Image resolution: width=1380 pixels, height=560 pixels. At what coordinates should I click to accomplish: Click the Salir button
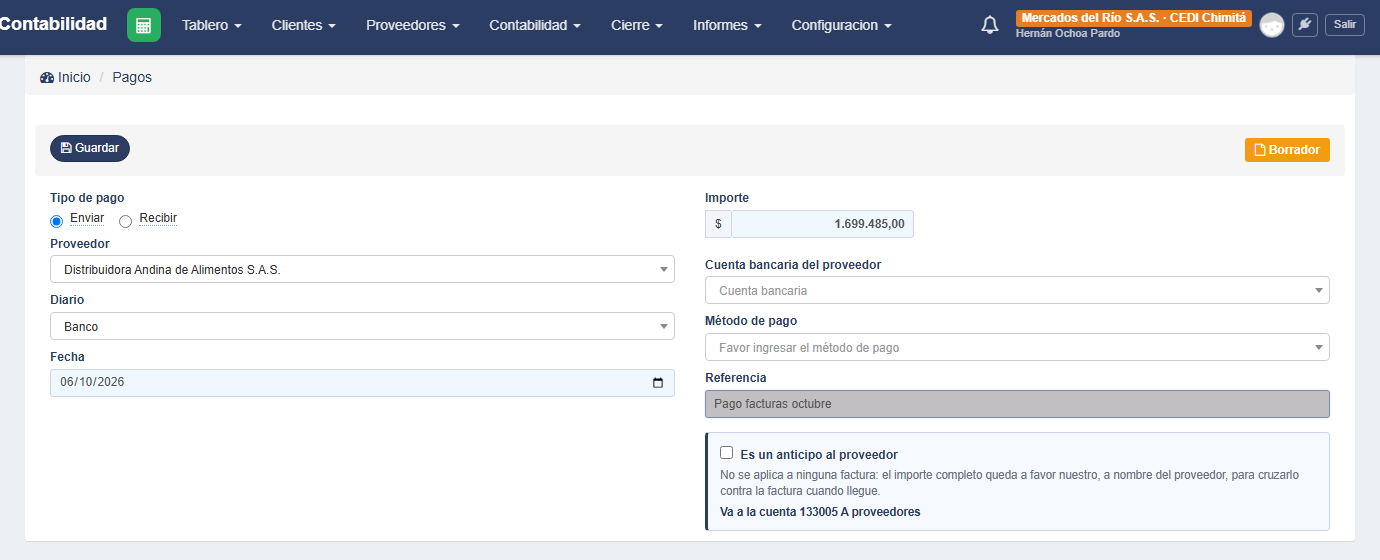click(x=1345, y=25)
